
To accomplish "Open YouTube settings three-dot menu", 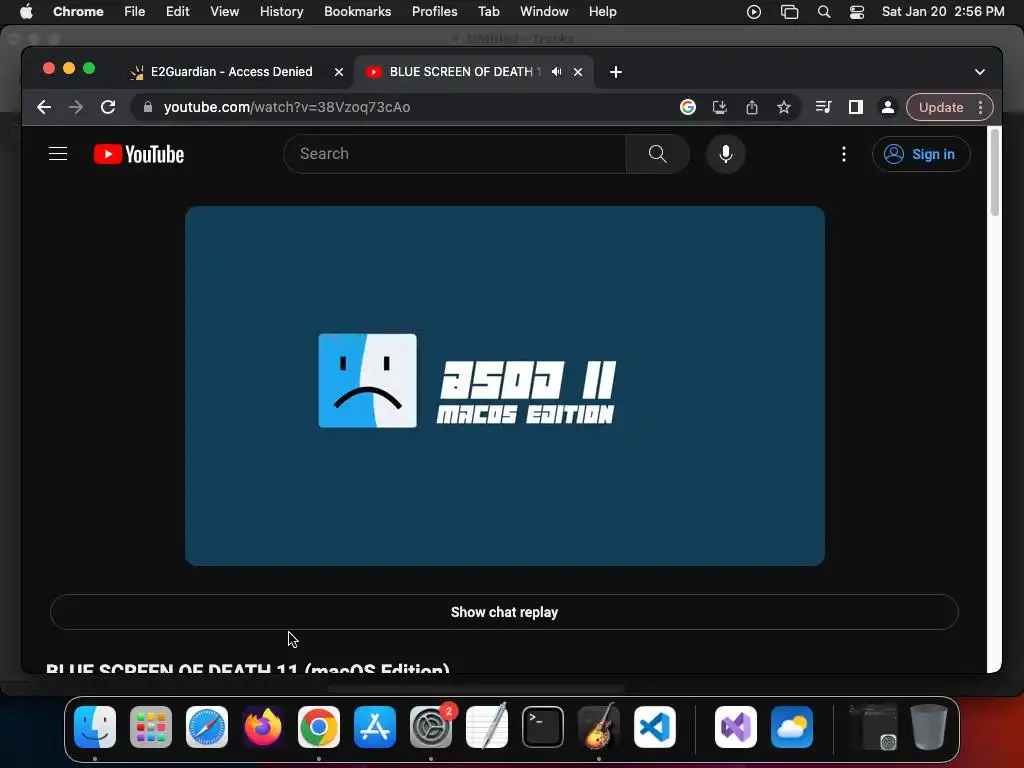I will coord(844,154).
